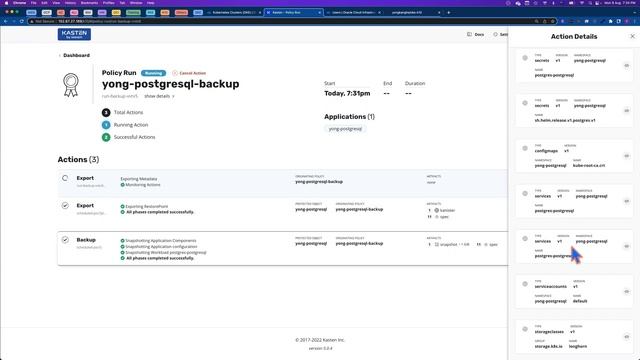The image size is (640, 360).
Task: Click the spec artifact in Backup row
Action: tap(491, 244)
